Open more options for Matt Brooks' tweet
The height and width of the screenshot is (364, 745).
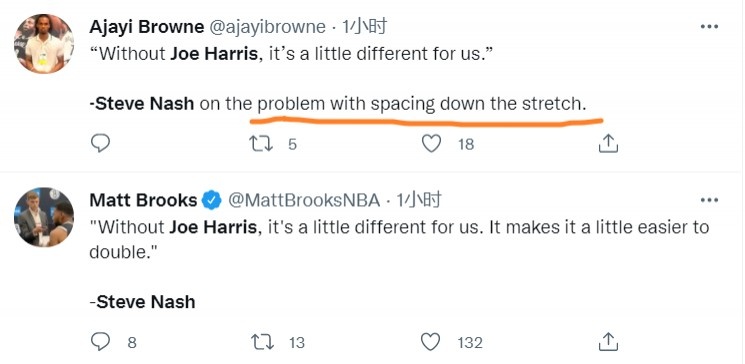pyautogui.click(x=709, y=200)
